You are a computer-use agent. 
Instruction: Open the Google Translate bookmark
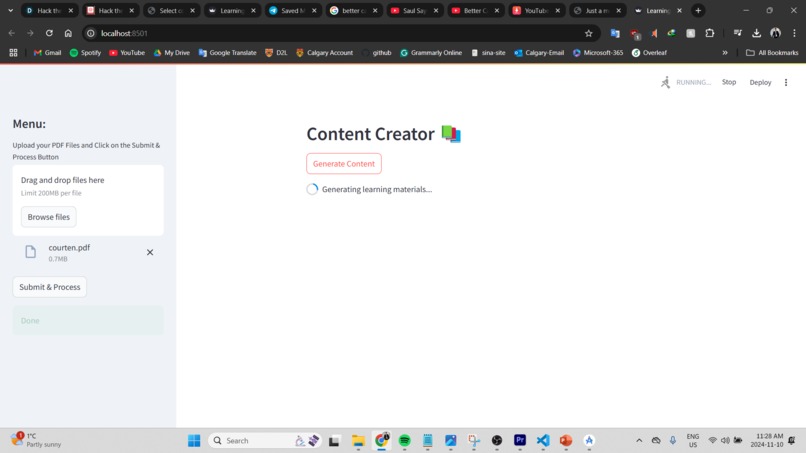(227, 52)
